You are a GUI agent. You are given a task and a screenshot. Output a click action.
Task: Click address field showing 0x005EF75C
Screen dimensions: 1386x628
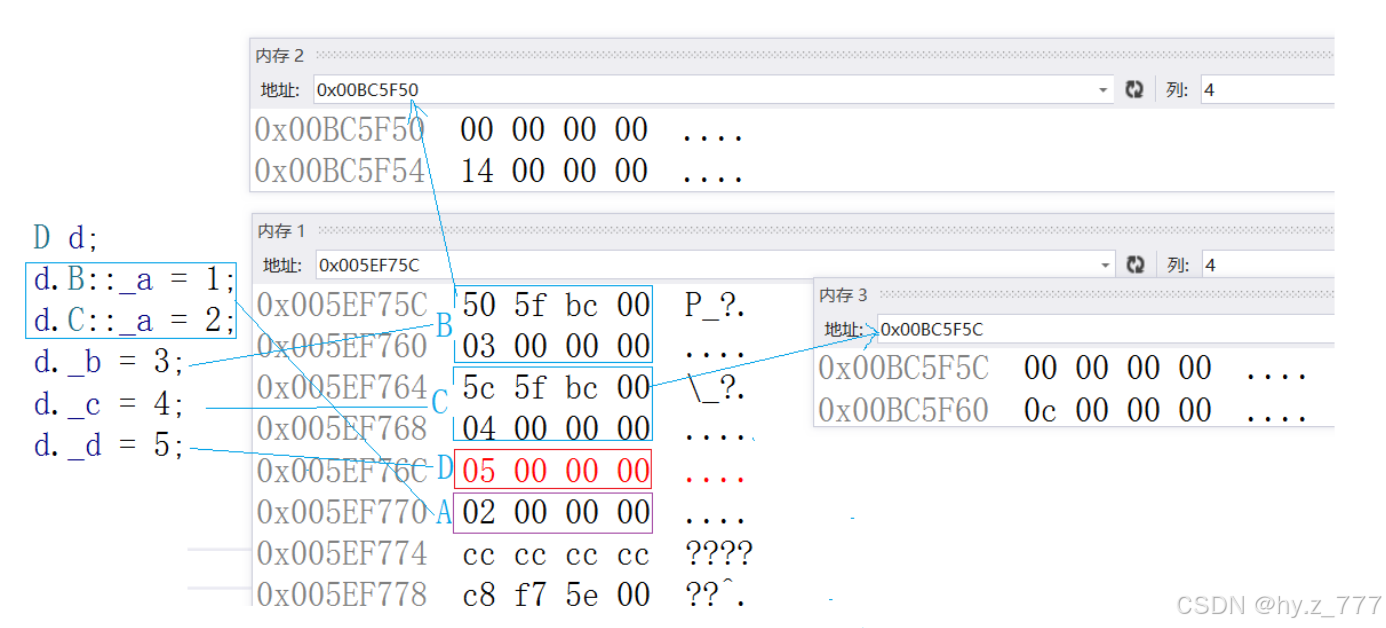tap(715, 265)
